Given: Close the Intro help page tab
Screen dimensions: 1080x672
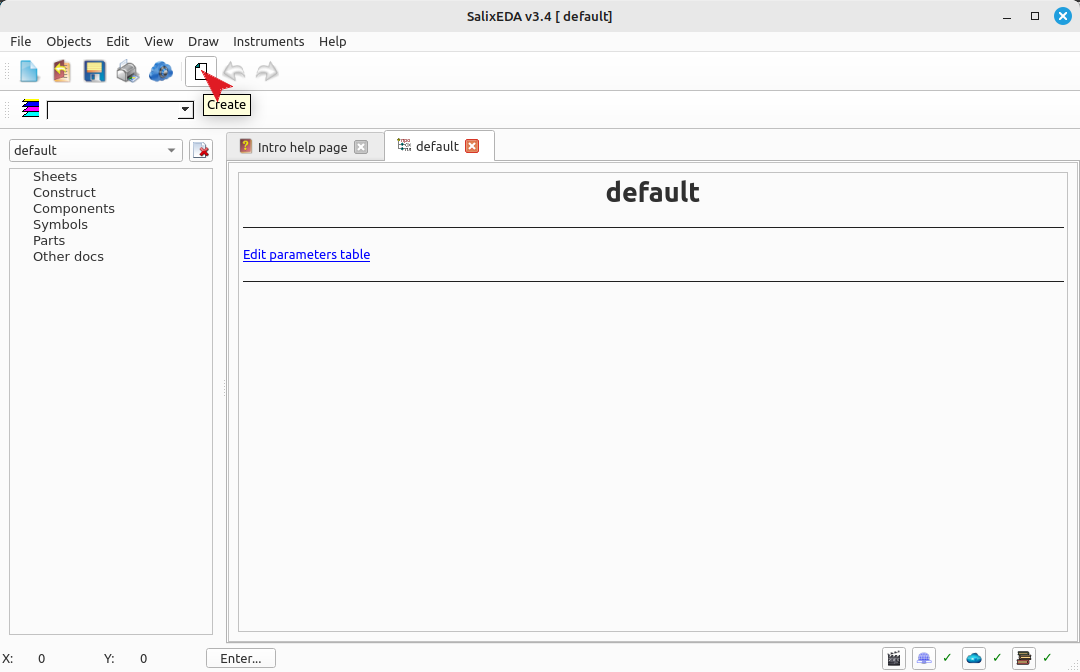Looking at the screenshot, I should [x=361, y=147].
